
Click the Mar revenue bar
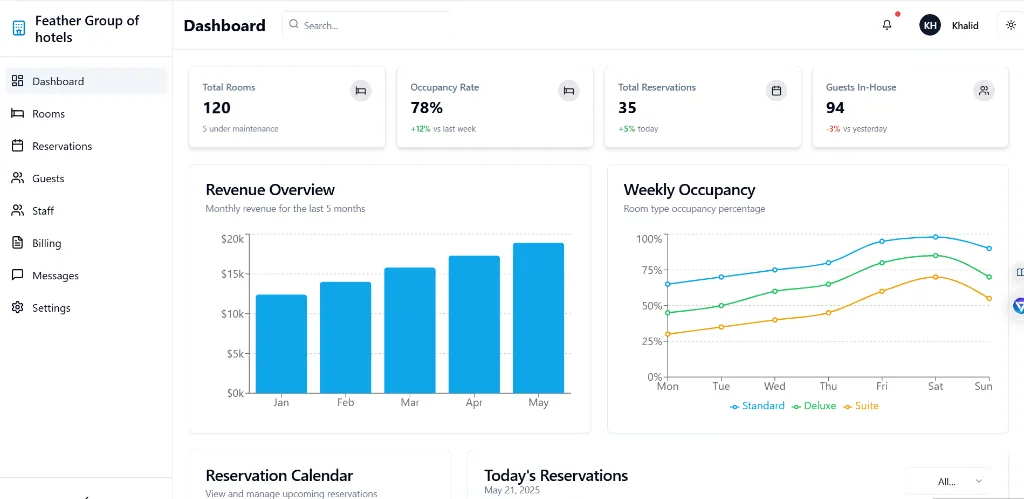(x=409, y=330)
